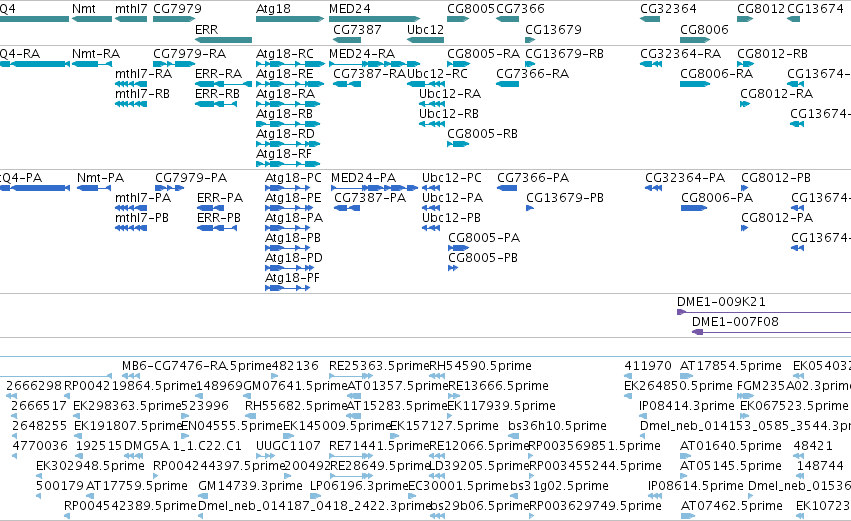Select the Ubc12-RB transcript

(432, 124)
